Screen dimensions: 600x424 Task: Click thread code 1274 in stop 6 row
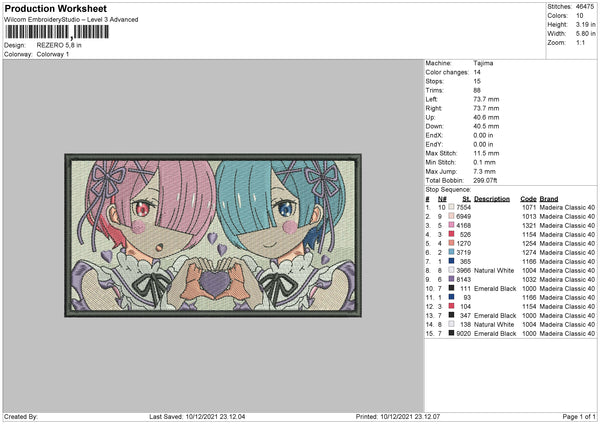click(x=529, y=253)
